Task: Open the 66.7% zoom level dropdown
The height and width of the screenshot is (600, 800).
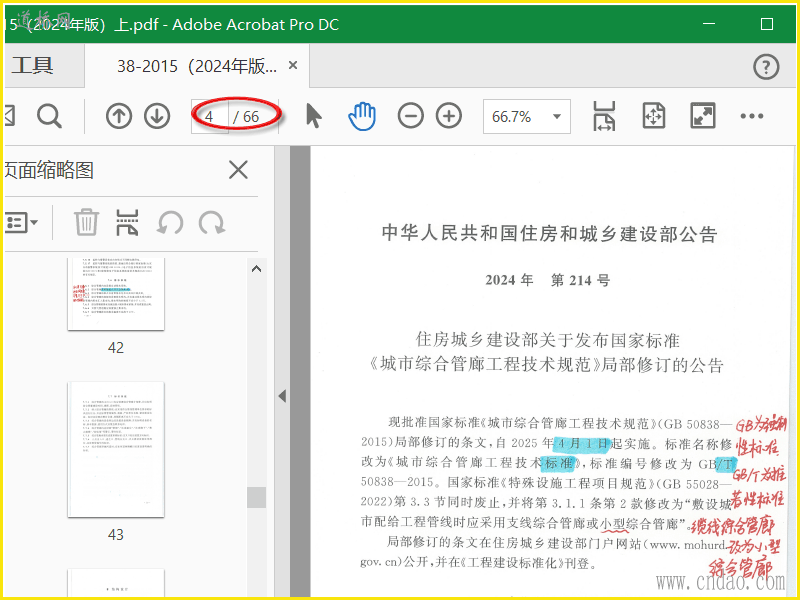Action: [527, 117]
